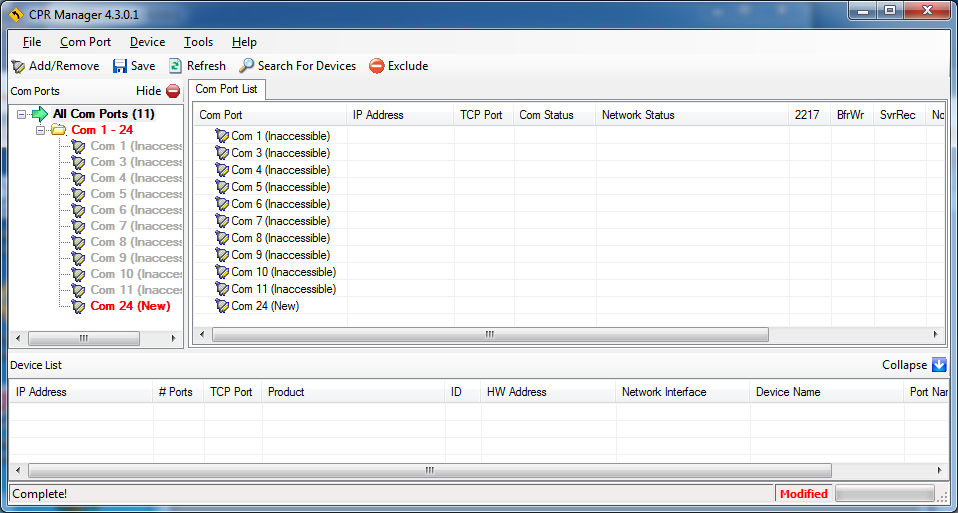Click Search For Devices toolbar text
958x513 pixels.
tap(307, 66)
